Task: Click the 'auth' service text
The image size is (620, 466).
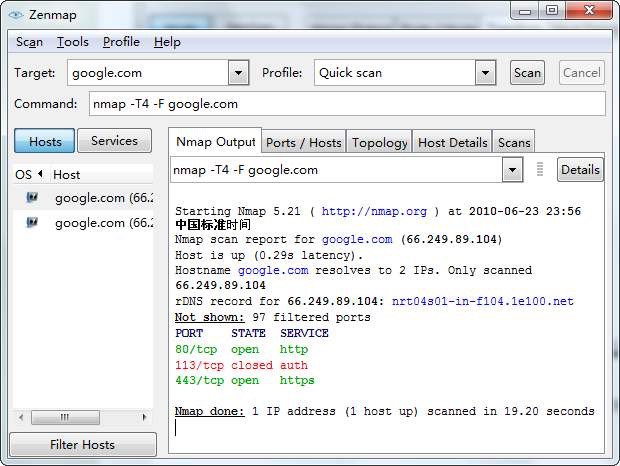Action: (x=294, y=365)
